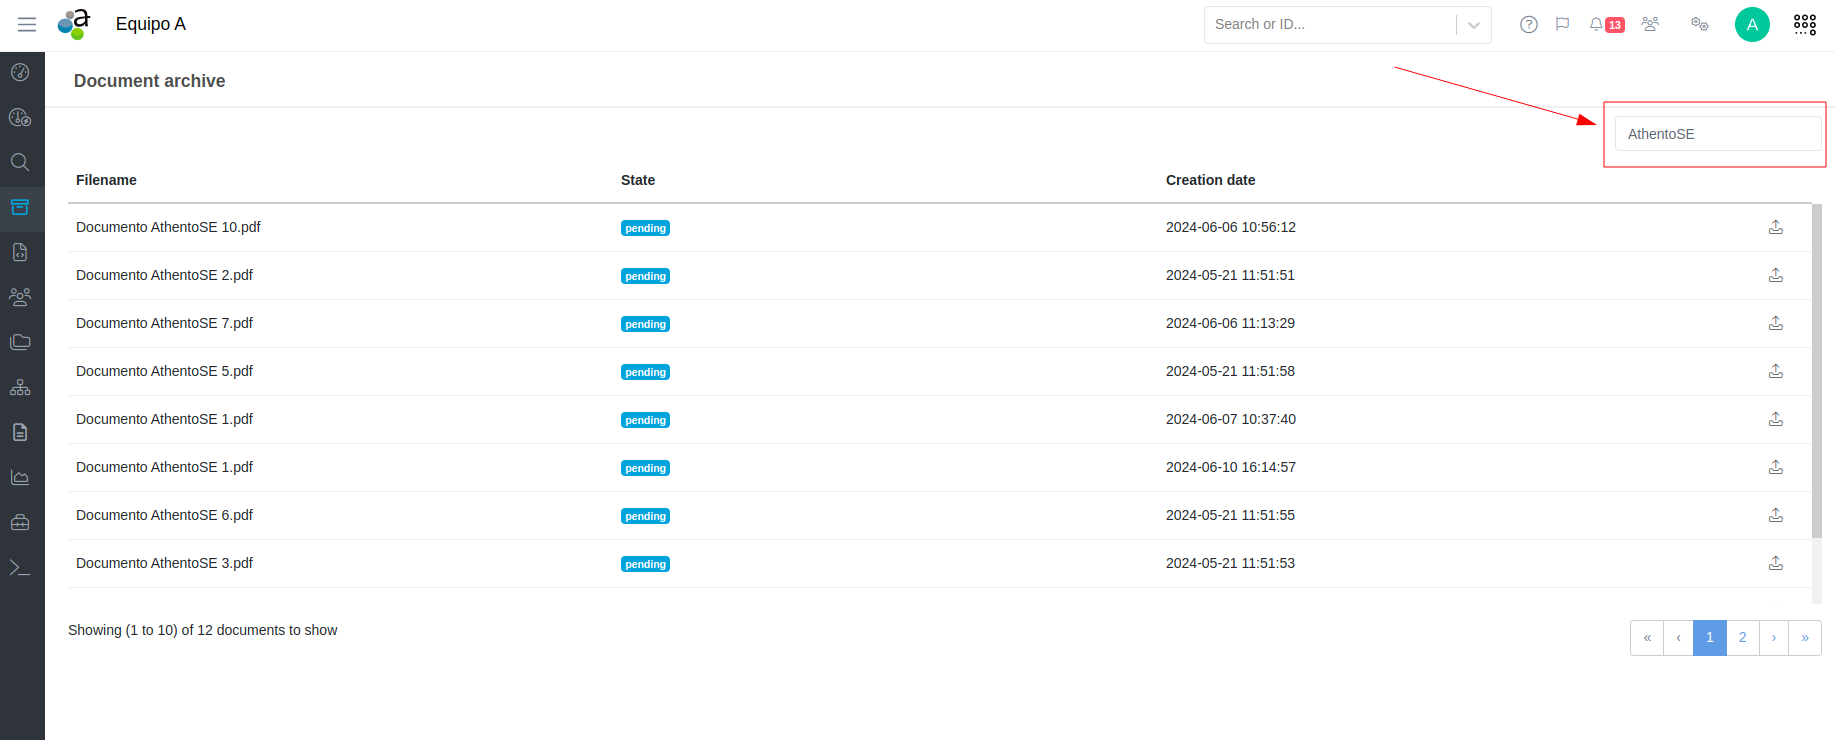Click the next page single arrow

1773,637
